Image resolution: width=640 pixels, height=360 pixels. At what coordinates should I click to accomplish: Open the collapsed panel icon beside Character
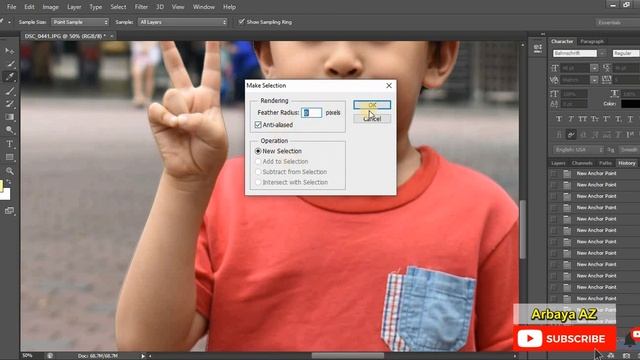pos(538,49)
